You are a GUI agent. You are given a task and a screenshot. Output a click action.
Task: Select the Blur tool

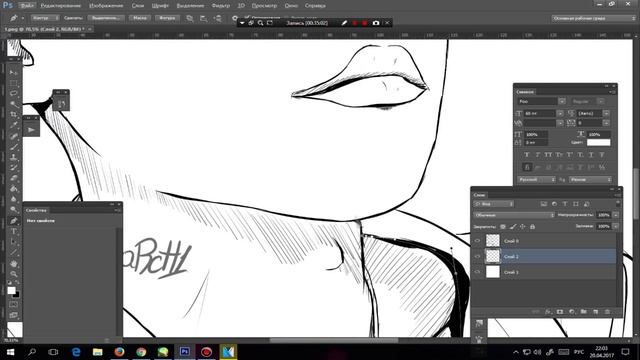point(13,199)
